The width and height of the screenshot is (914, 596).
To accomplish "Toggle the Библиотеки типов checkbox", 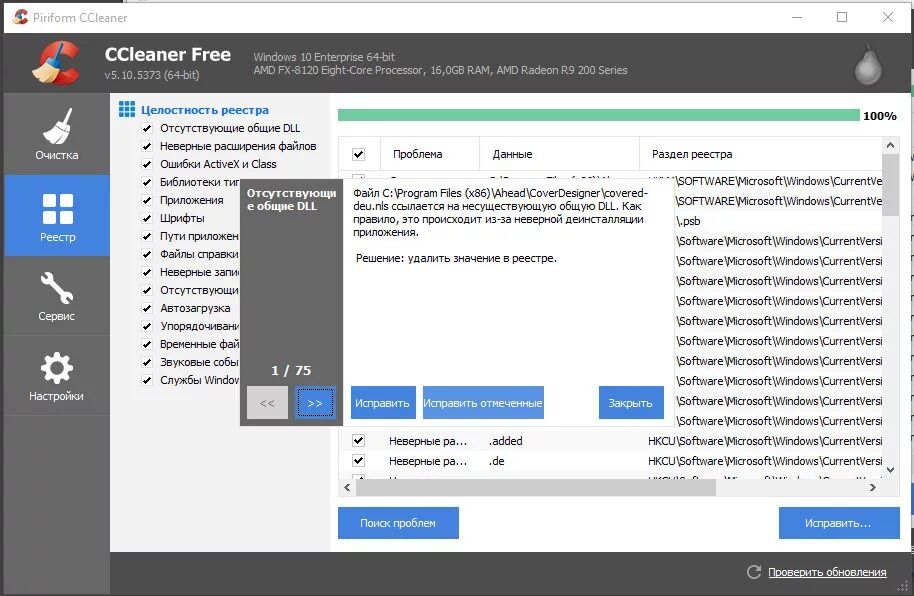I will tap(147, 183).
